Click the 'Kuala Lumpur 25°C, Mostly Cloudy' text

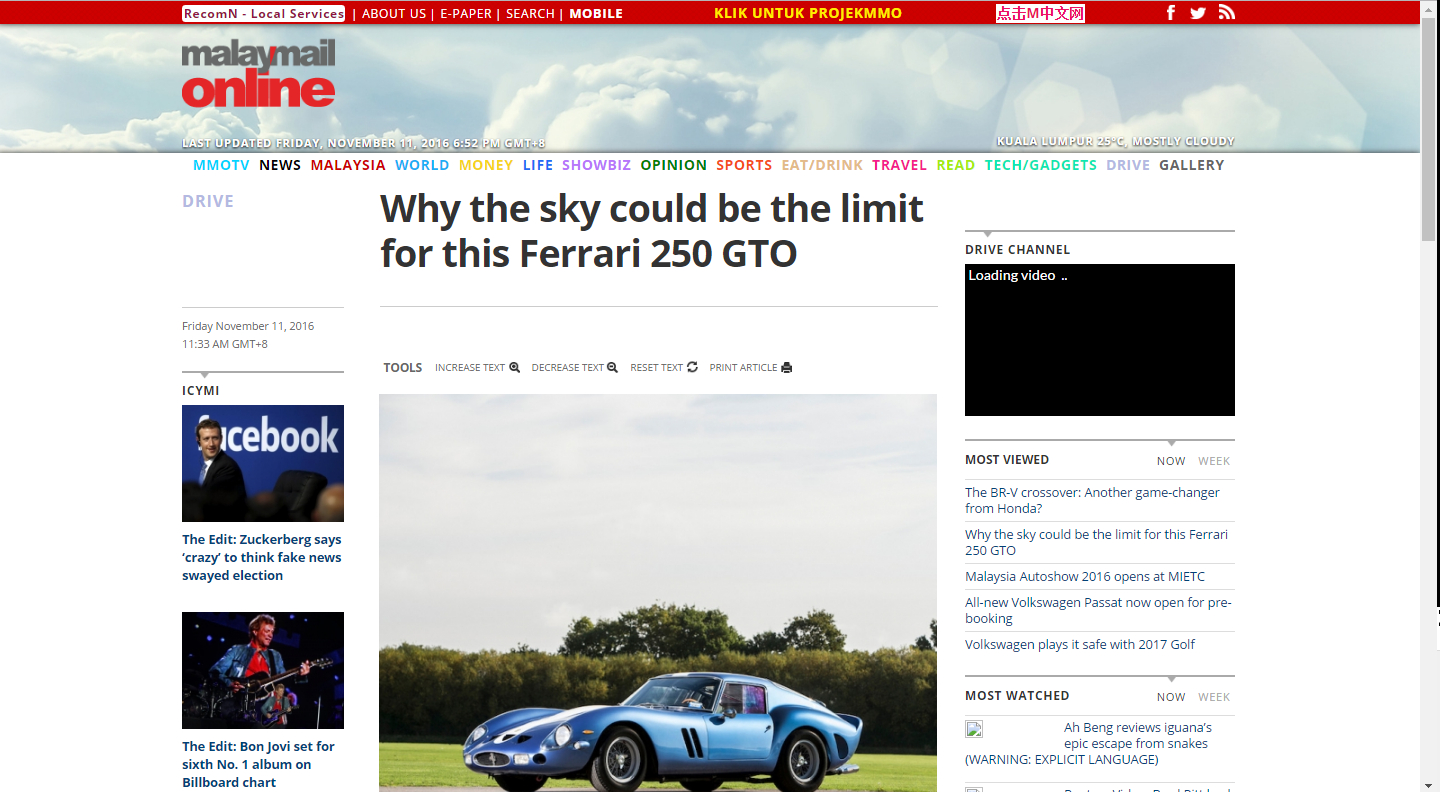tap(1116, 142)
